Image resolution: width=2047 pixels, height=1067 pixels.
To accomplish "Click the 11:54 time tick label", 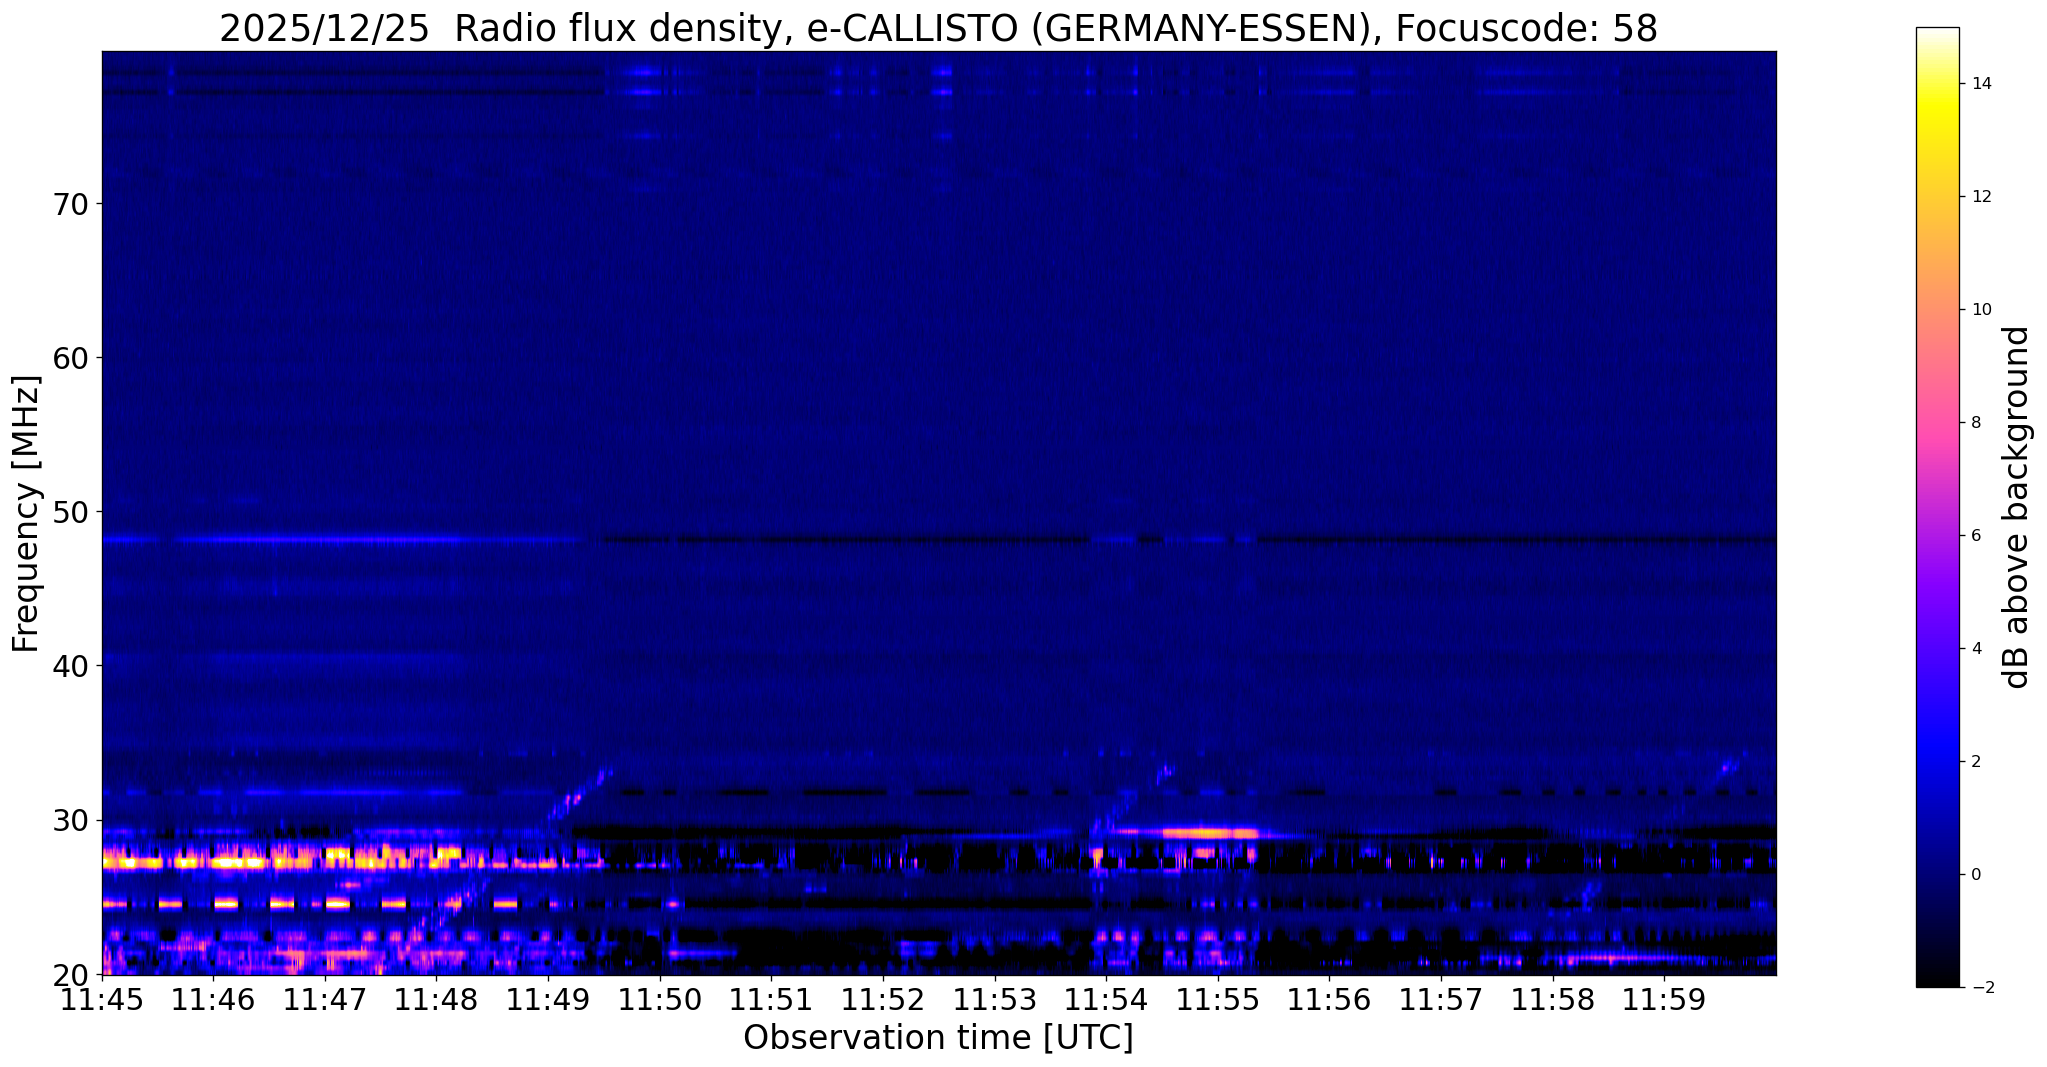I will tap(1106, 1000).
